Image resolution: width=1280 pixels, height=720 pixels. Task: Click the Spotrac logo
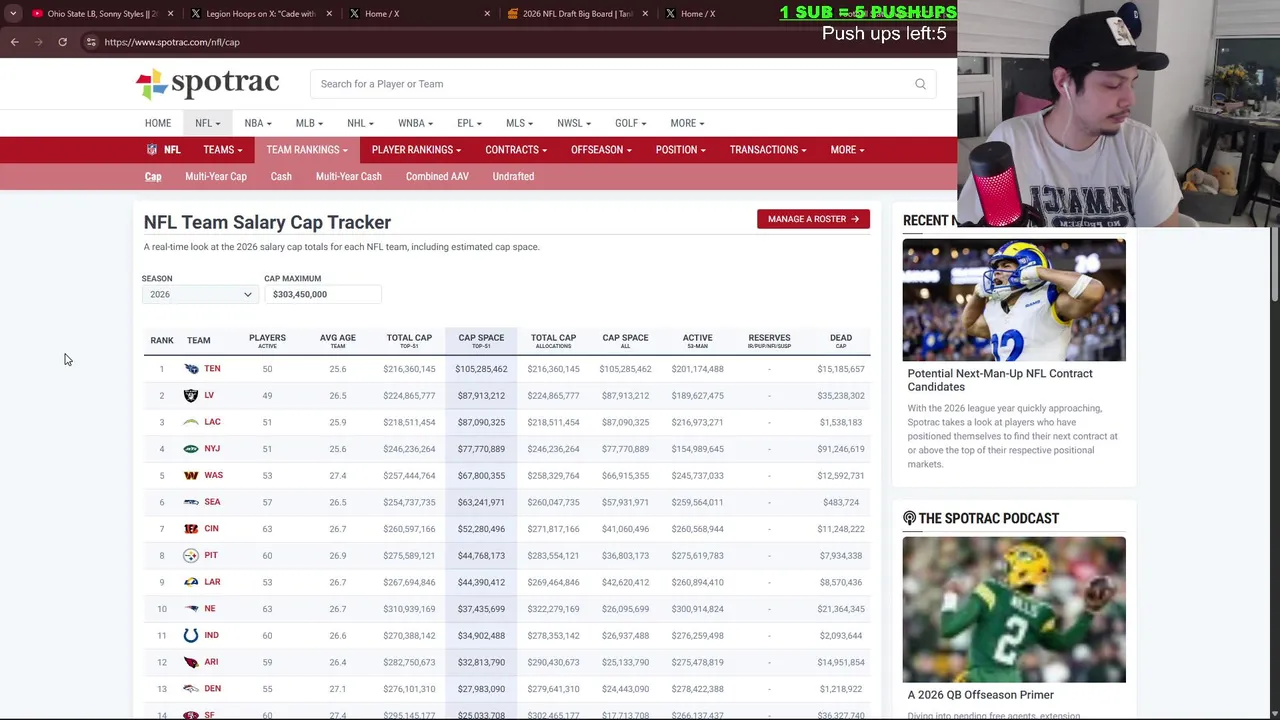[x=207, y=83]
